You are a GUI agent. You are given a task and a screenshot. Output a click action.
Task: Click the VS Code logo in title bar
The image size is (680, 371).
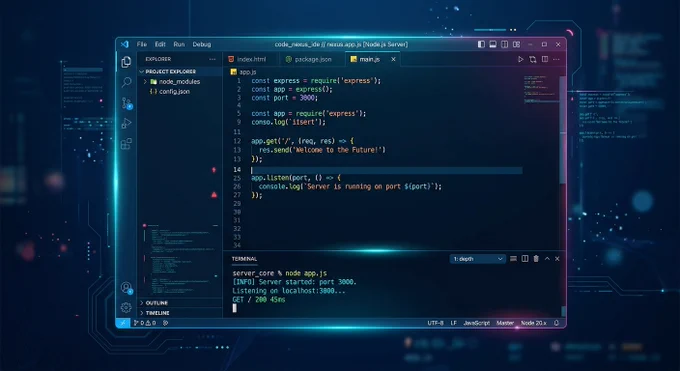point(125,44)
